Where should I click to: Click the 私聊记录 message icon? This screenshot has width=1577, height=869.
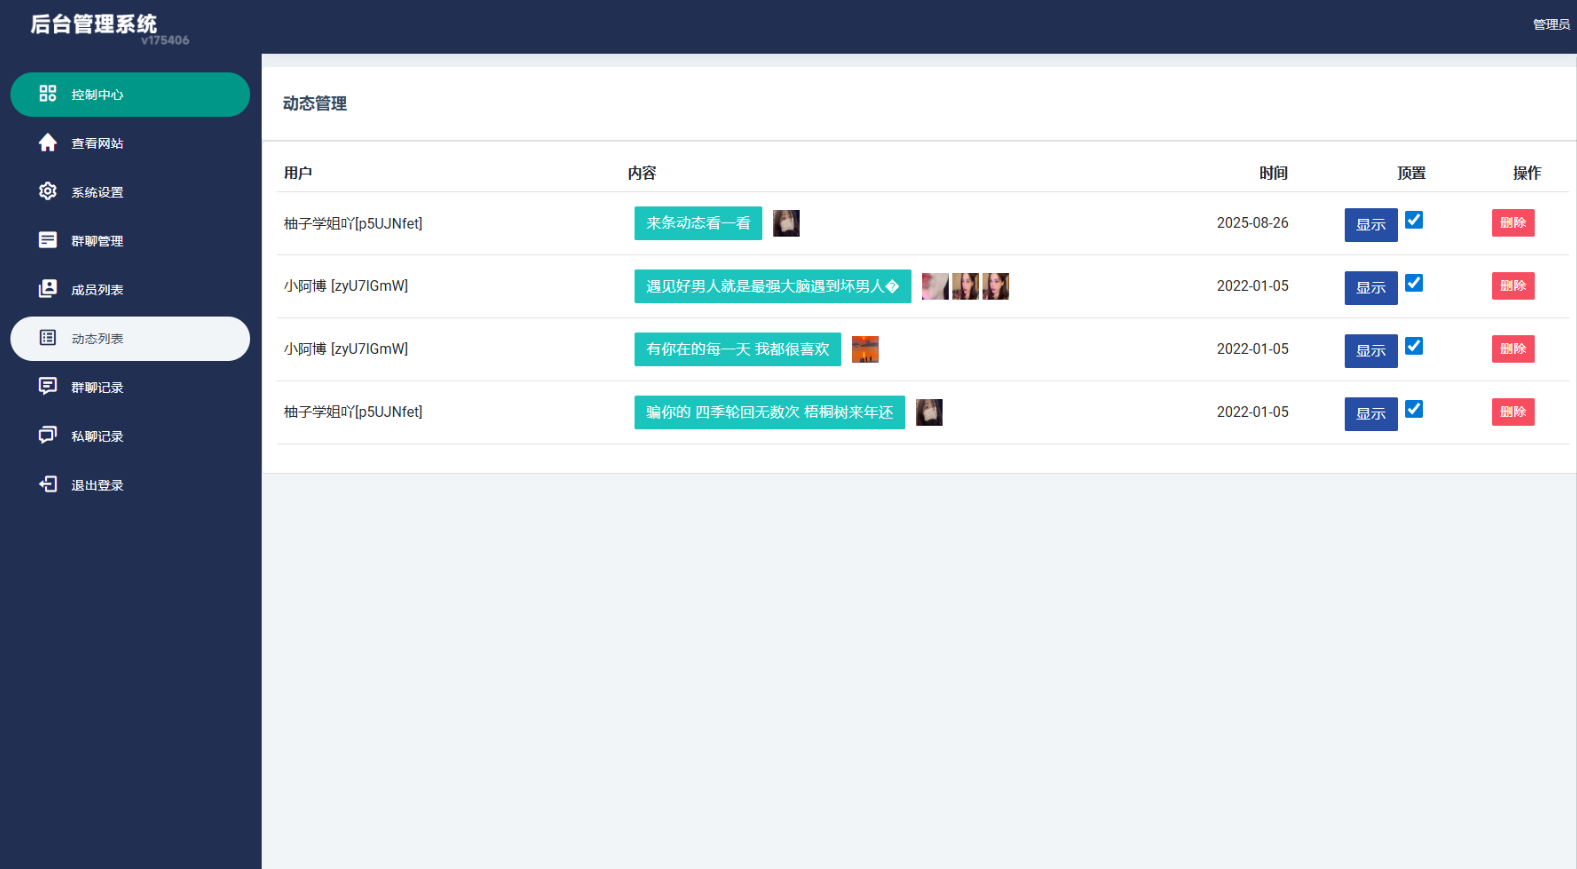47,435
